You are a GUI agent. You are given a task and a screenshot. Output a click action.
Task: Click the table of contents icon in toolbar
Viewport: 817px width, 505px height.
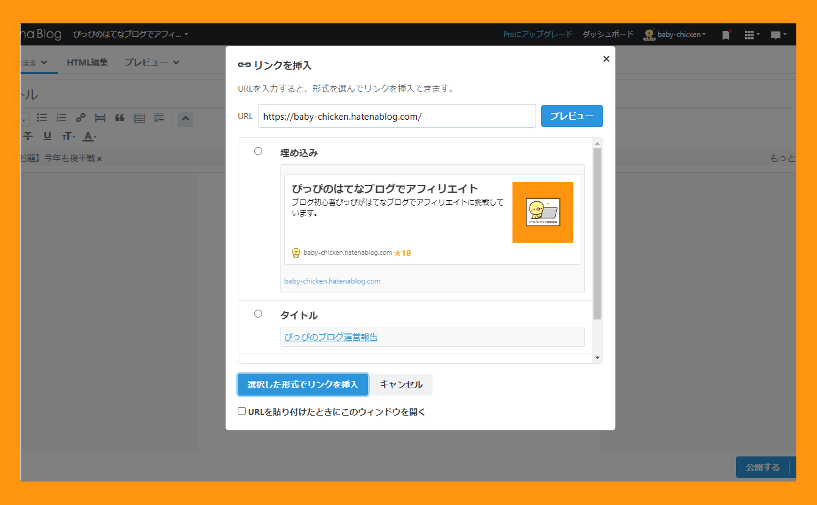[x=139, y=118]
